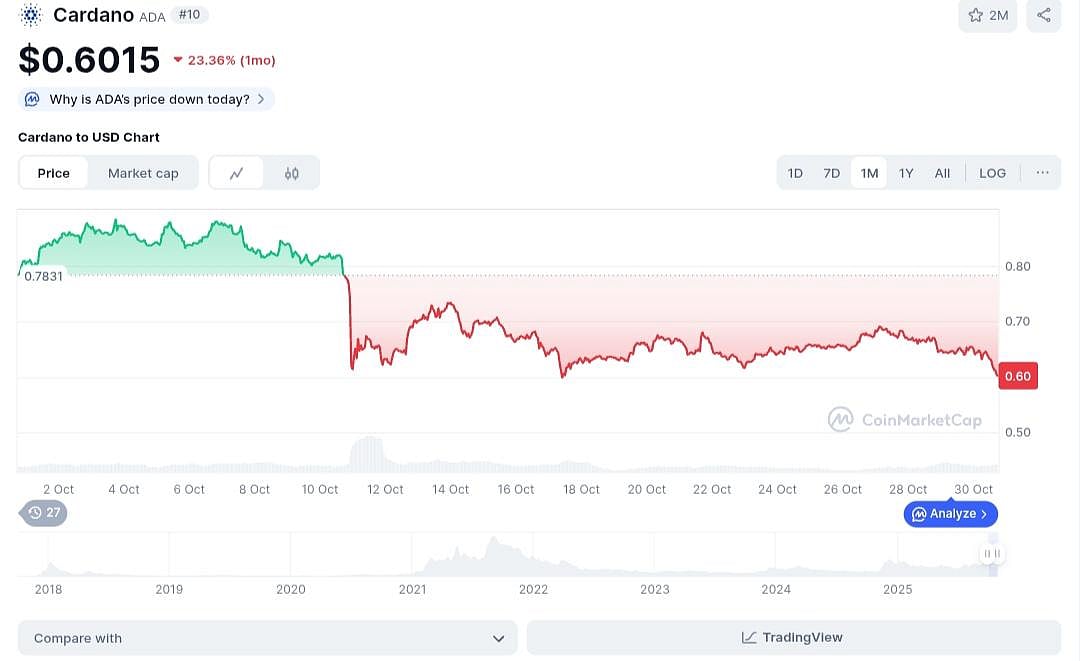
Task: Switch to the 1Y time range tab
Action: coord(906,172)
